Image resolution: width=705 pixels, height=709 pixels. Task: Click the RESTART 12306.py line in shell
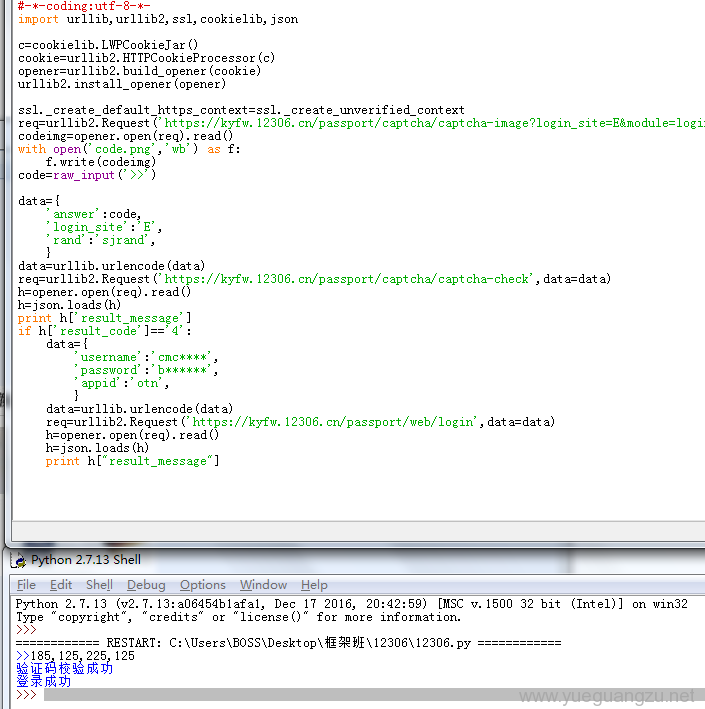point(289,643)
